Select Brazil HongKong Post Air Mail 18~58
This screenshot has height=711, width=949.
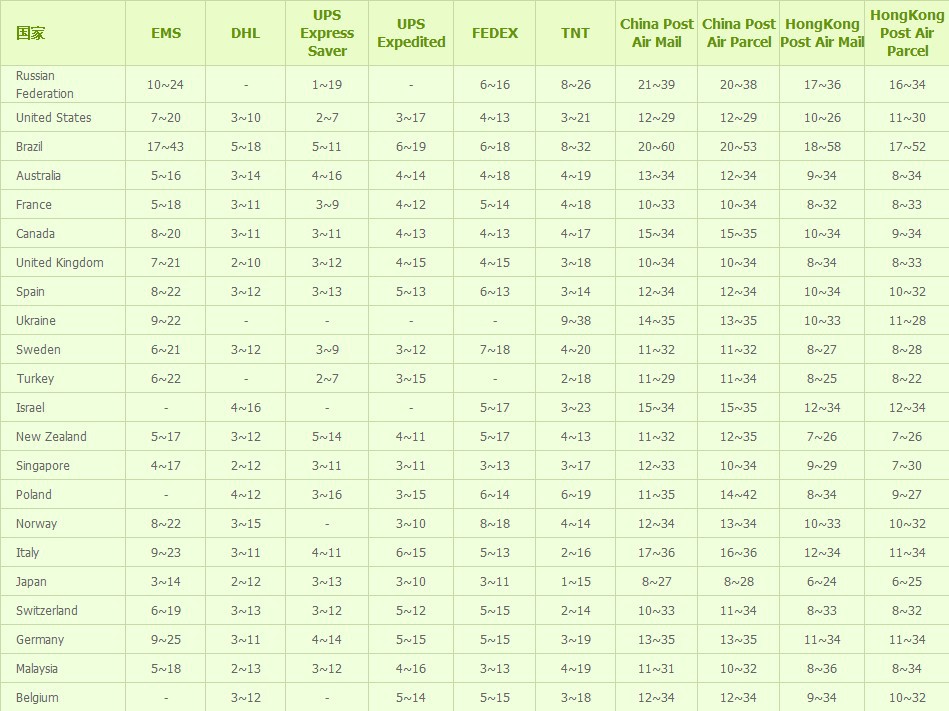pos(822,146)
